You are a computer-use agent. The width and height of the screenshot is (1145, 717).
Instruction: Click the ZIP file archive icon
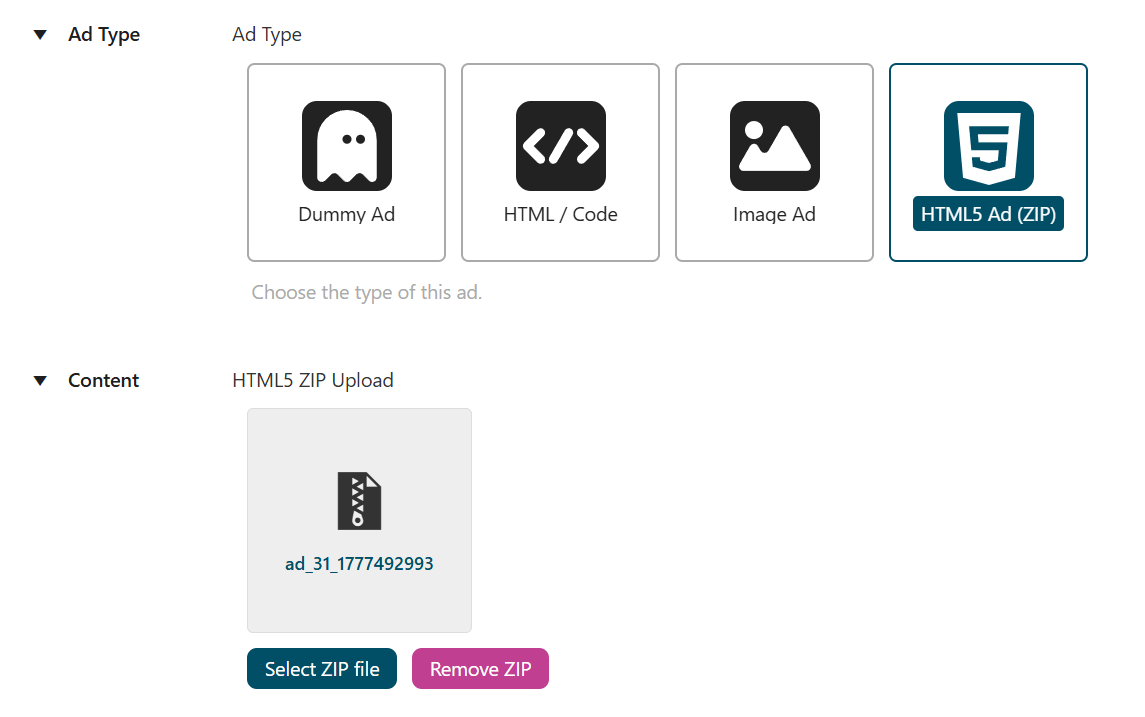(359, 501)
